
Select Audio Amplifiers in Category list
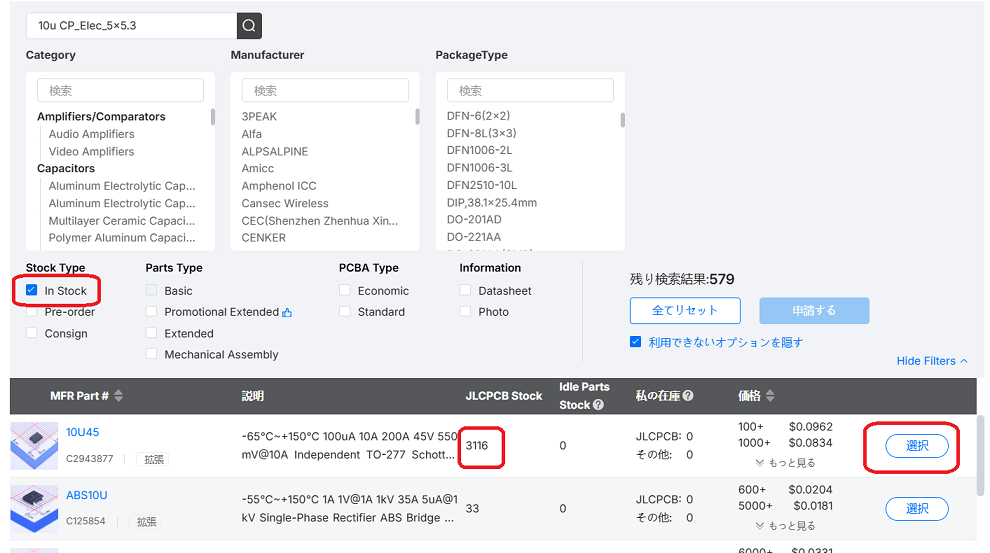[x=91, y=134]
